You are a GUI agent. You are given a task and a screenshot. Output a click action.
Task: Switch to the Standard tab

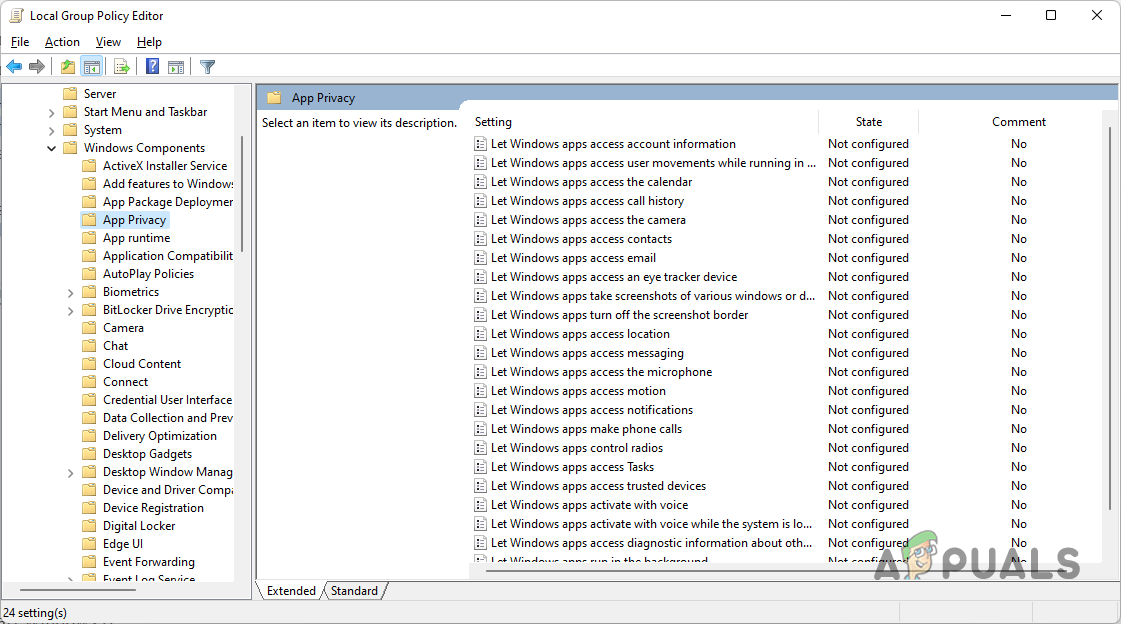(354, 591)
